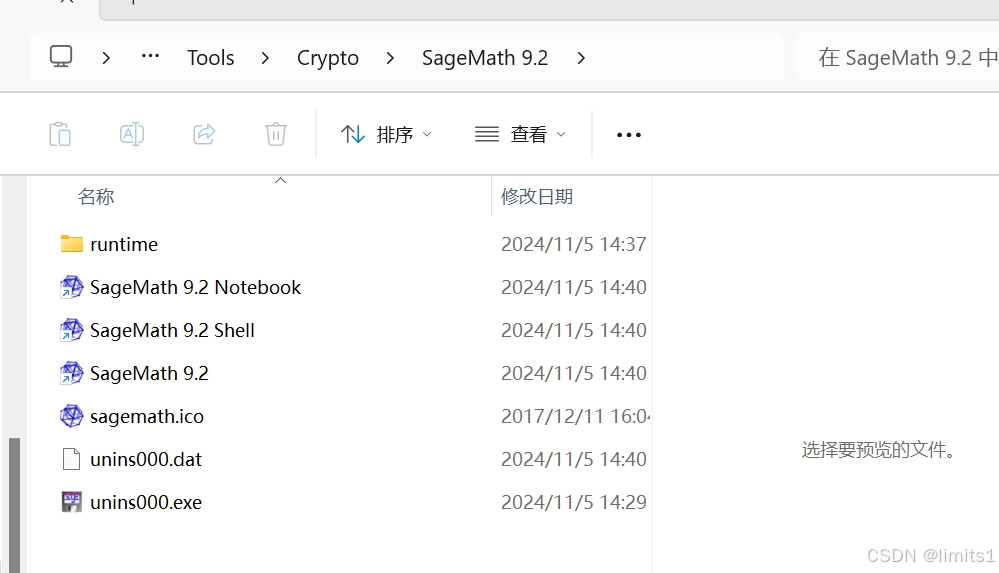Screen dimensions: 999x573
Task: Navigate to Crypto in the breadcrumb
Action: pyautogui.click(x=327, y=58)
